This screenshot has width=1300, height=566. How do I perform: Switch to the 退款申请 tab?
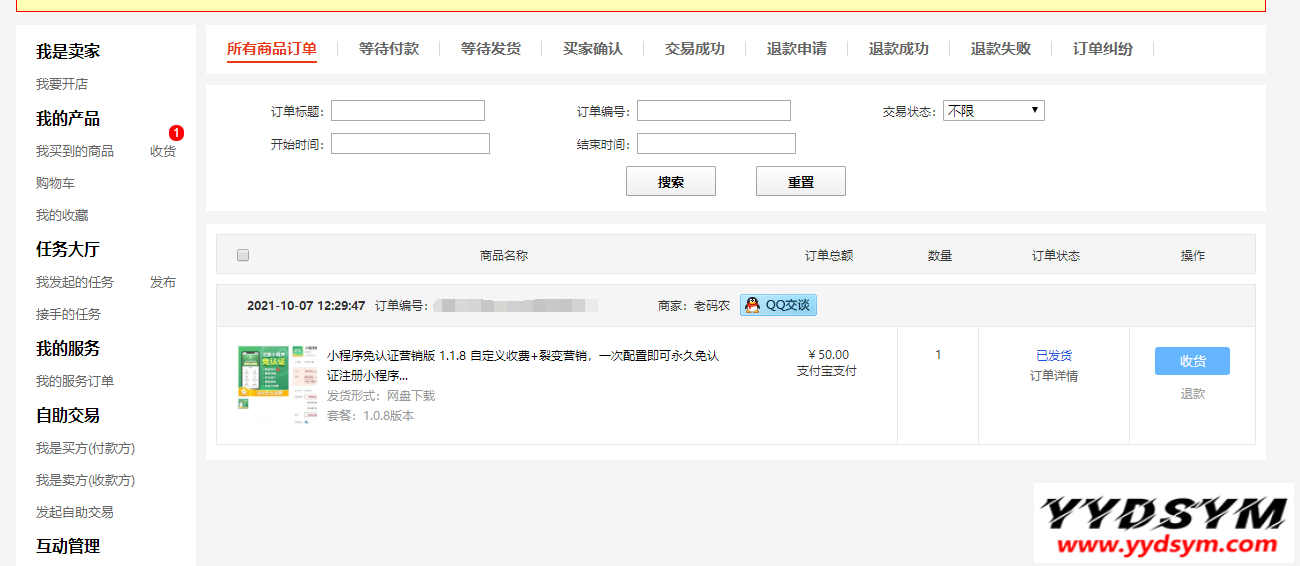796,48
